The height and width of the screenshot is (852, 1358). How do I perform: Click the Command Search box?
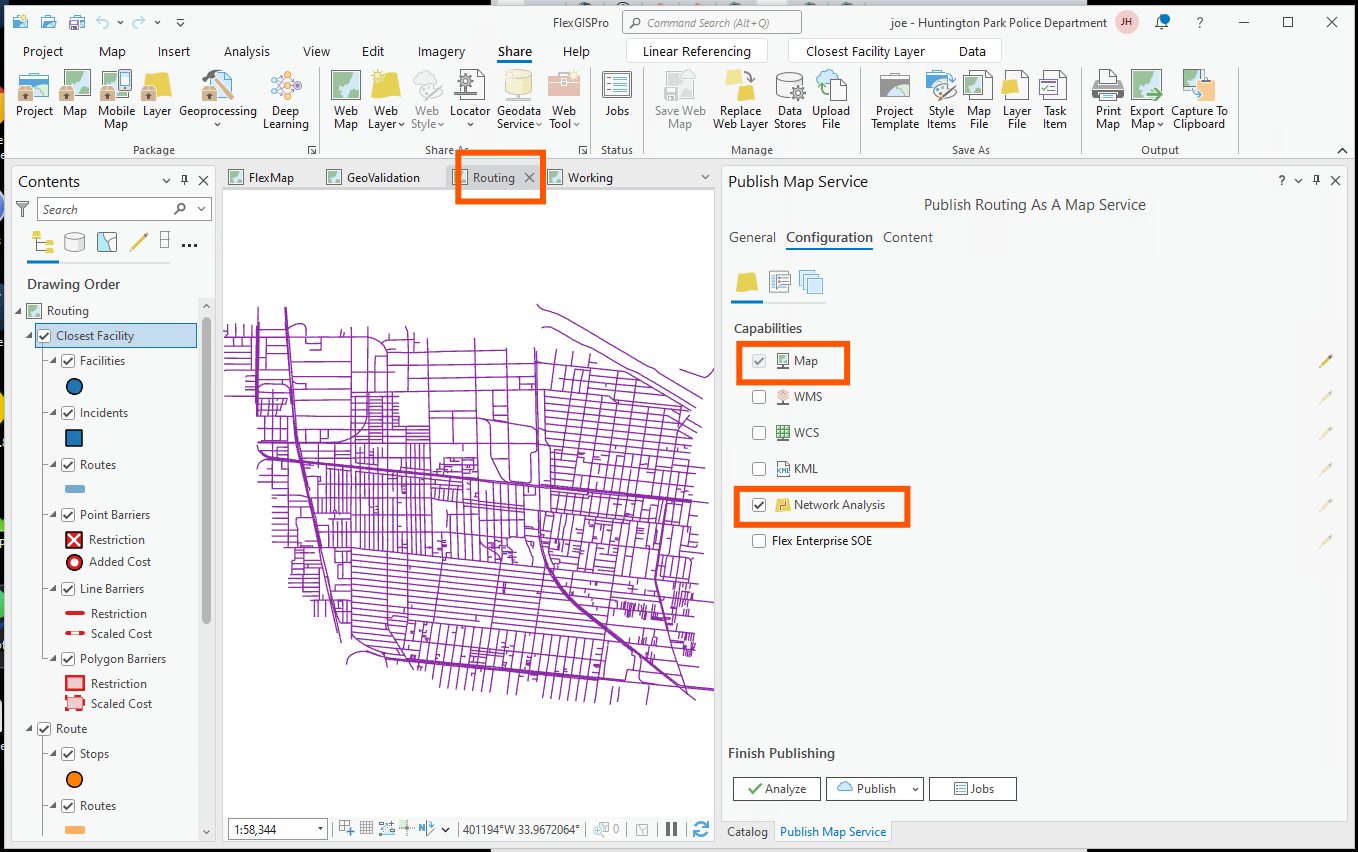tap(711, 22)
